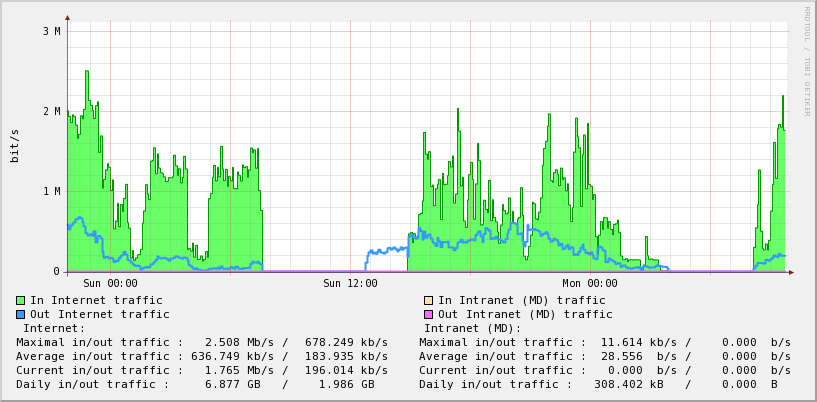Click the Sun 00:00 time axis label
817x402 pixels.
pos(110,283)
